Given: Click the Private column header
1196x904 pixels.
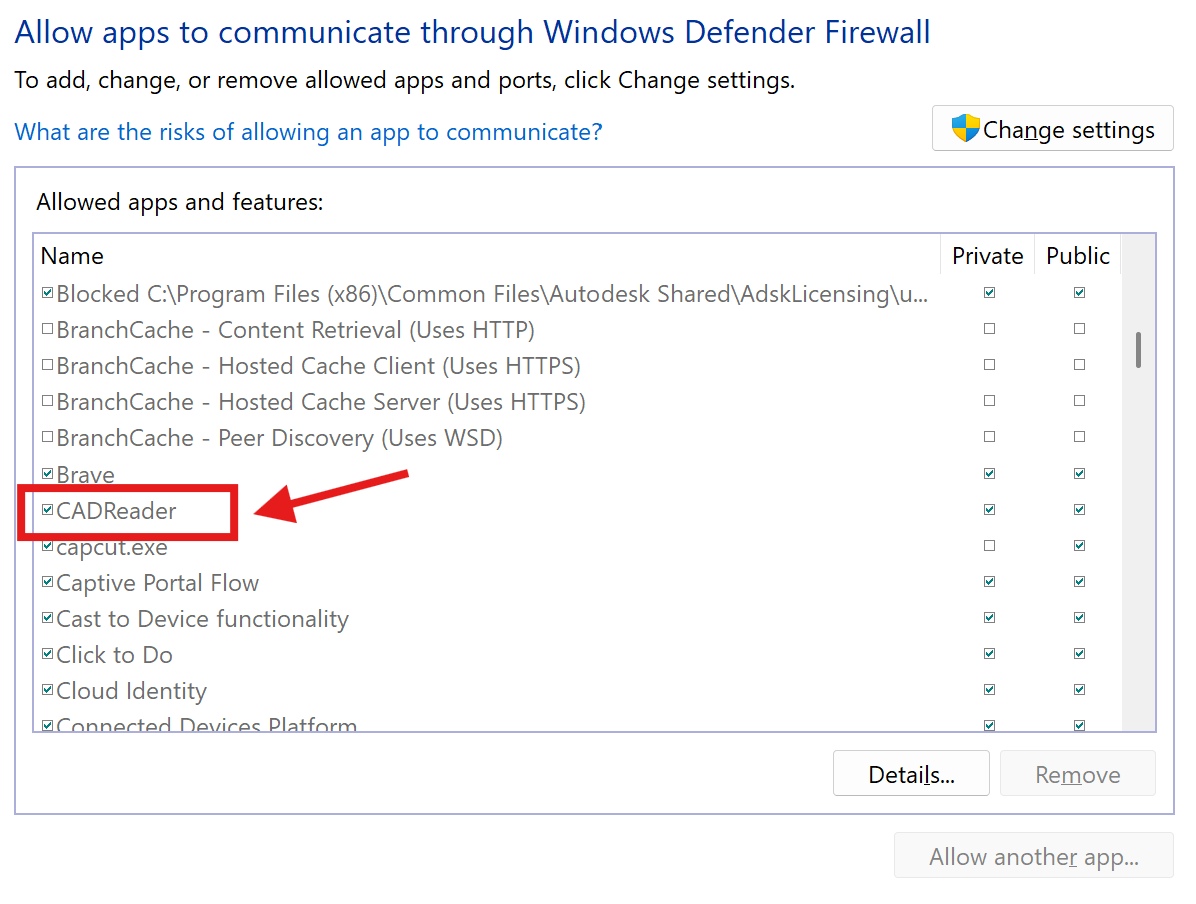Looking at the screenshot, I should [x=987, y=256].
